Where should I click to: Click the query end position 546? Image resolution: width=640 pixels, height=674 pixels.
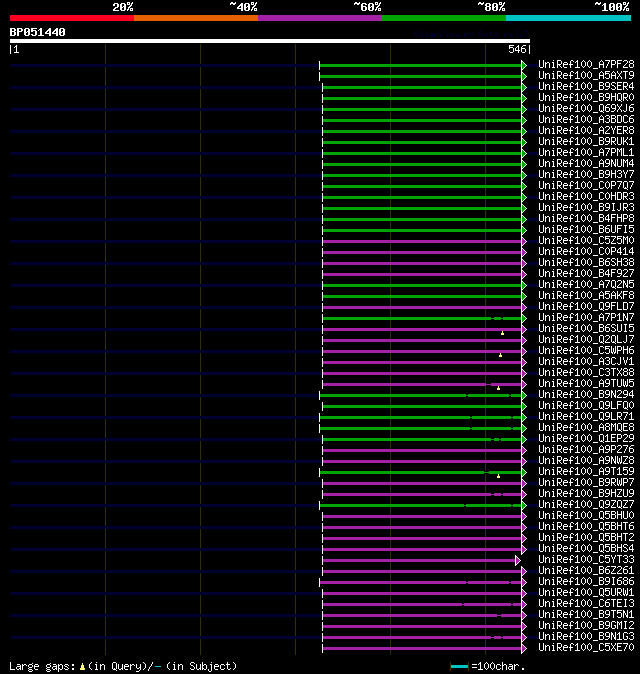pos(517,49)
